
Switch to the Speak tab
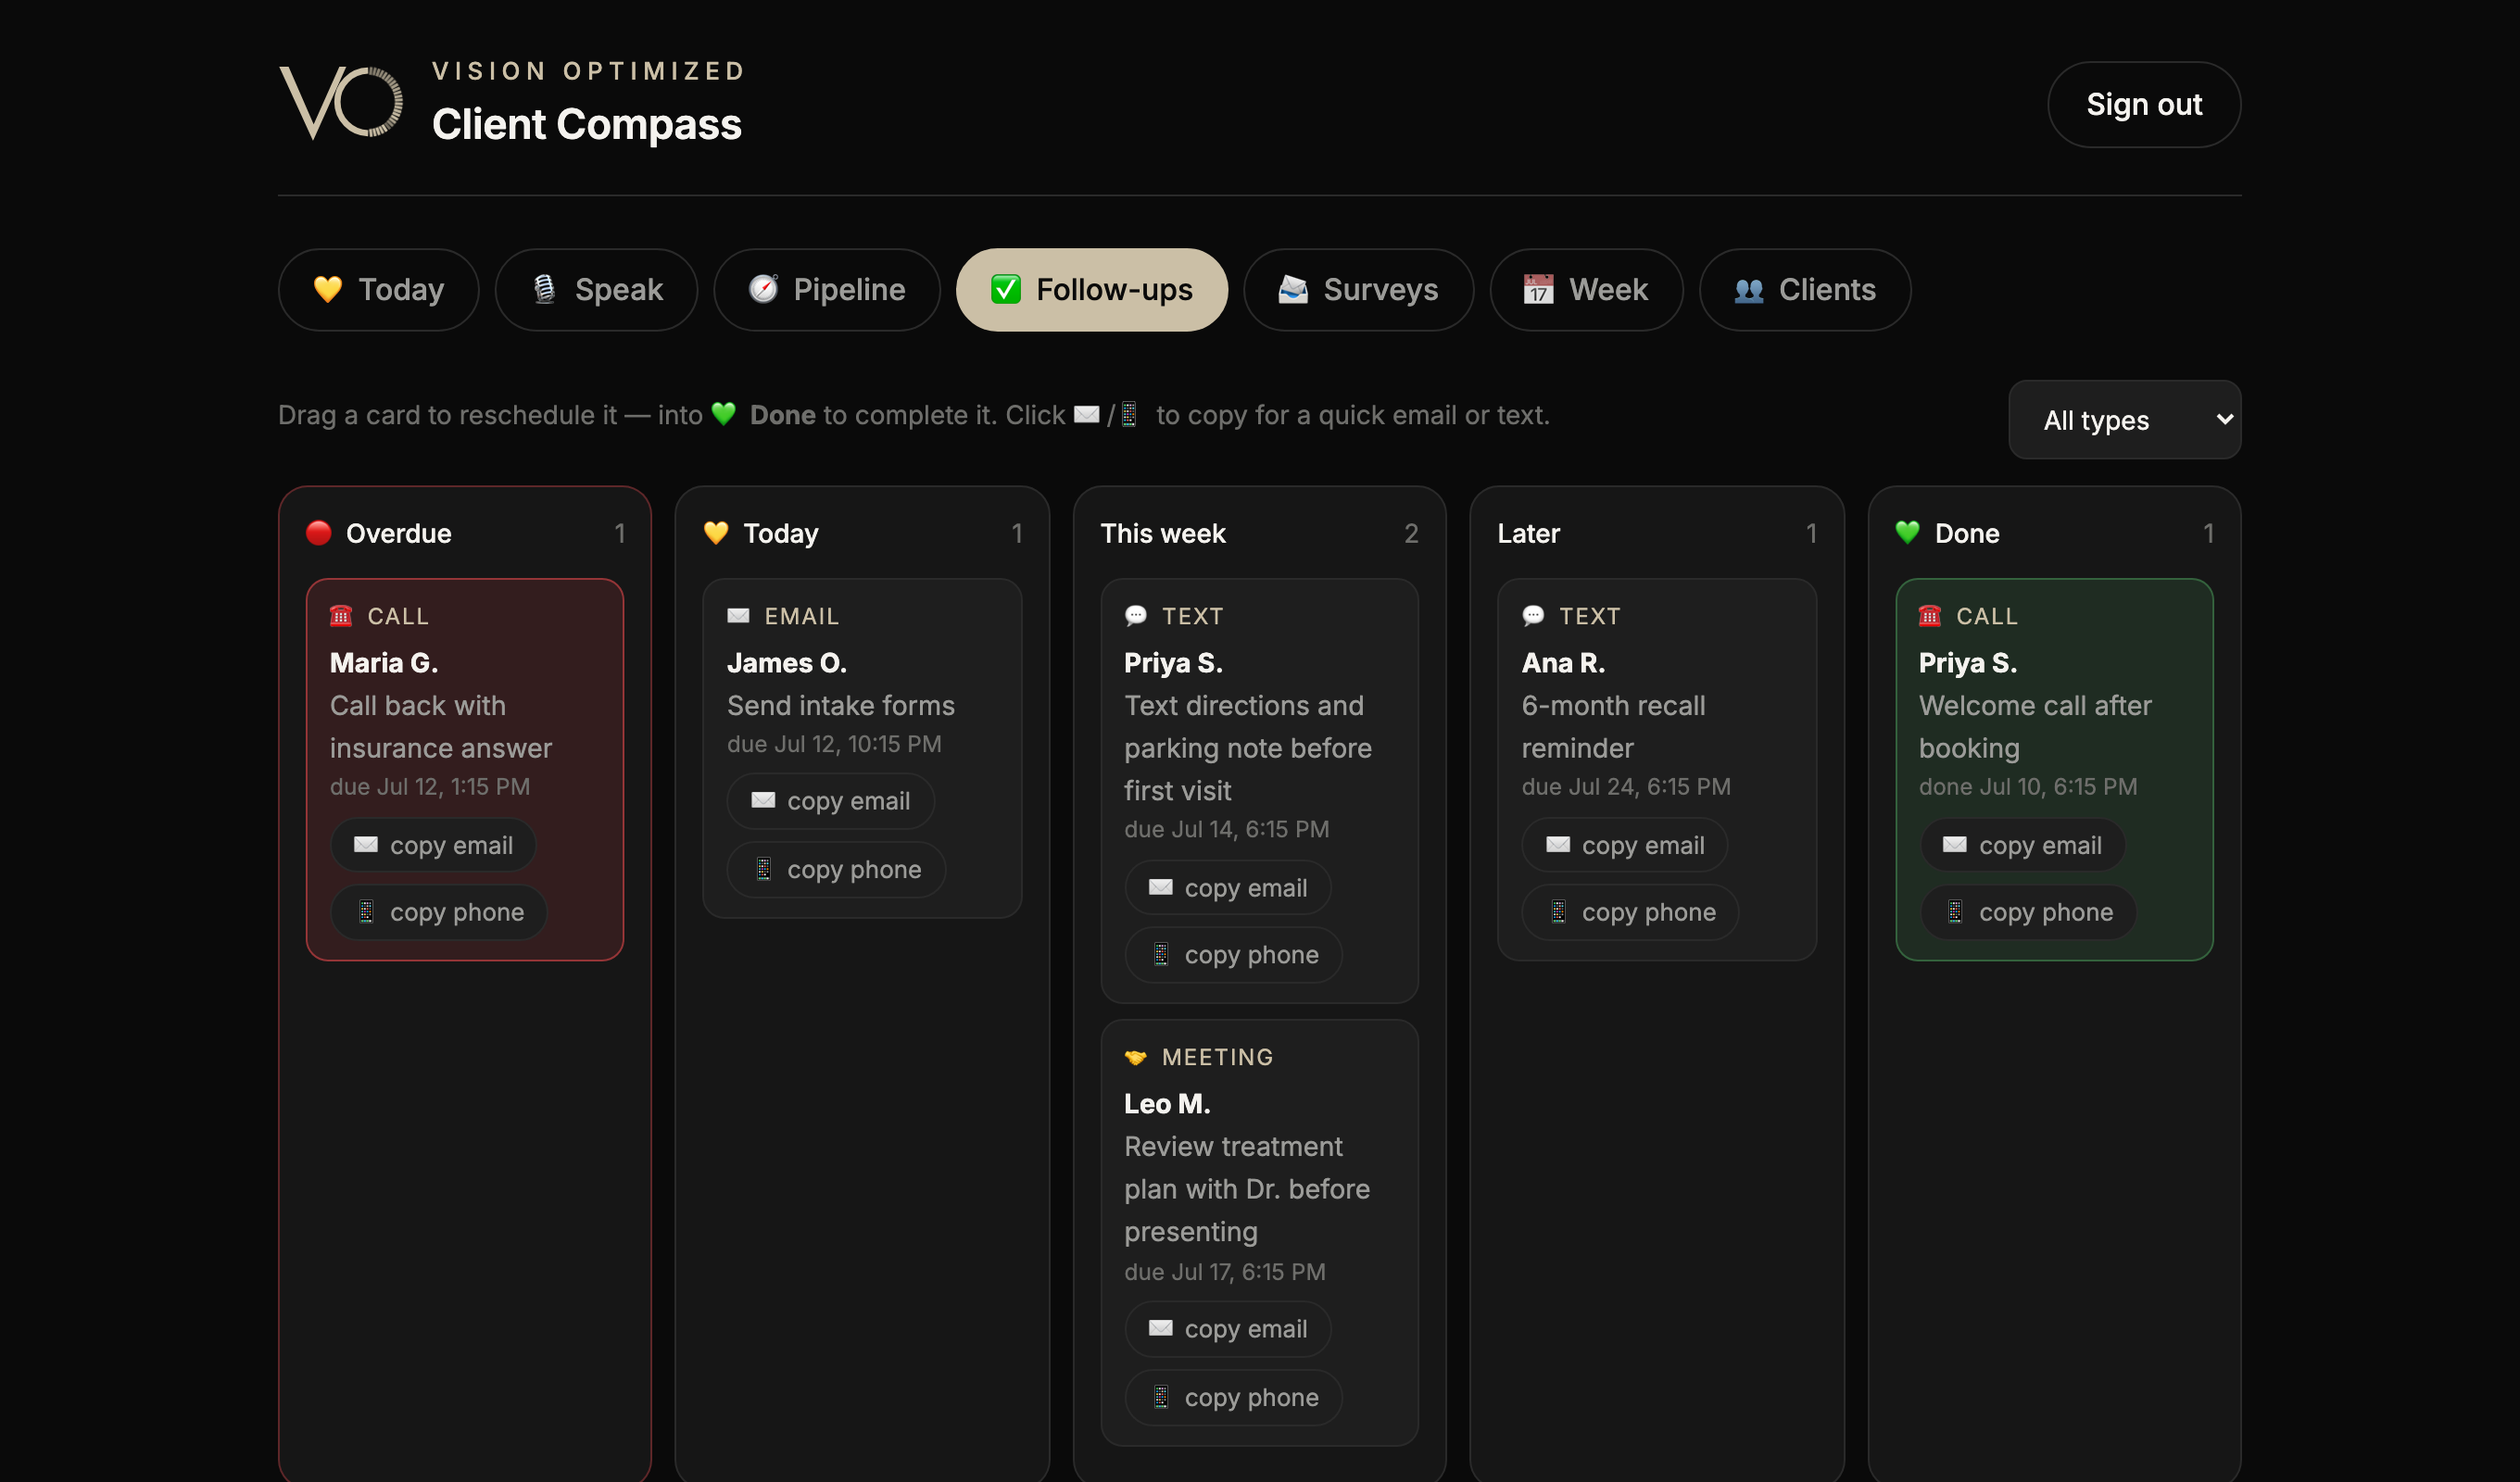[x=596, y=289]
